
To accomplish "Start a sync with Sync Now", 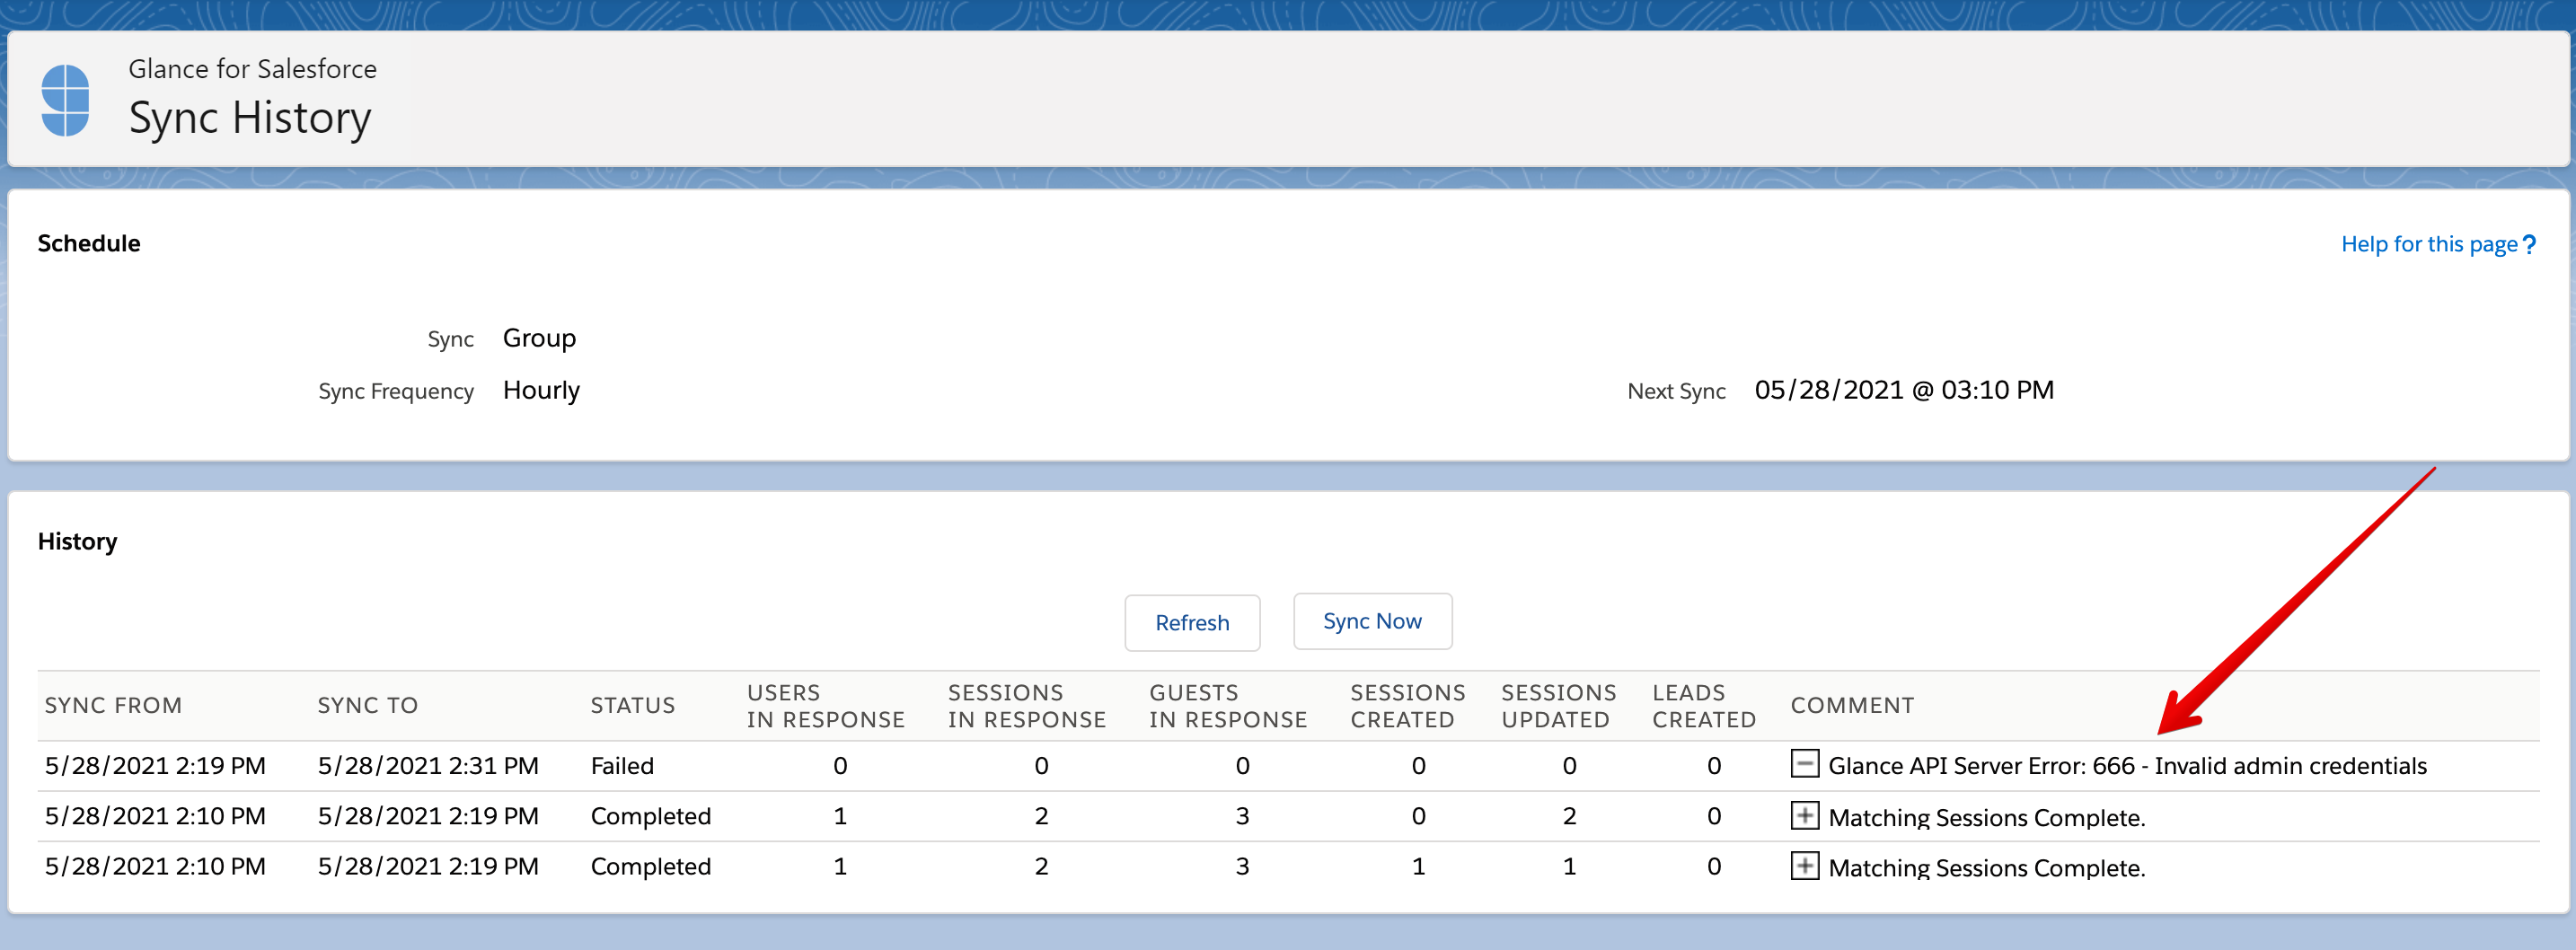I will (x=1371, y=622).
